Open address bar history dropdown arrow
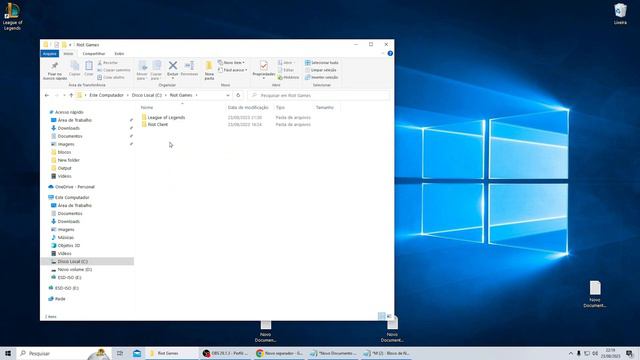Image resolution: width=640 pixels, height=360 pixels. pyautogui.click(x=228, y=96)
